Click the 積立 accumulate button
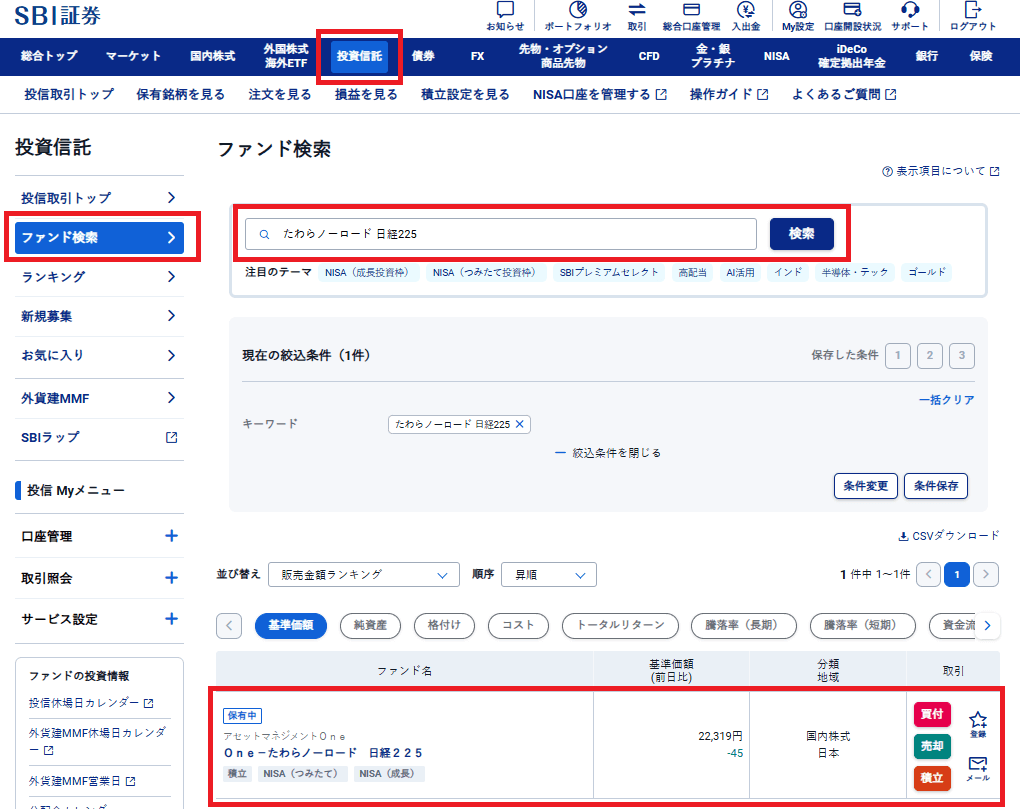The height and width of the screenshot is (809, 1020). coord(932,778)
